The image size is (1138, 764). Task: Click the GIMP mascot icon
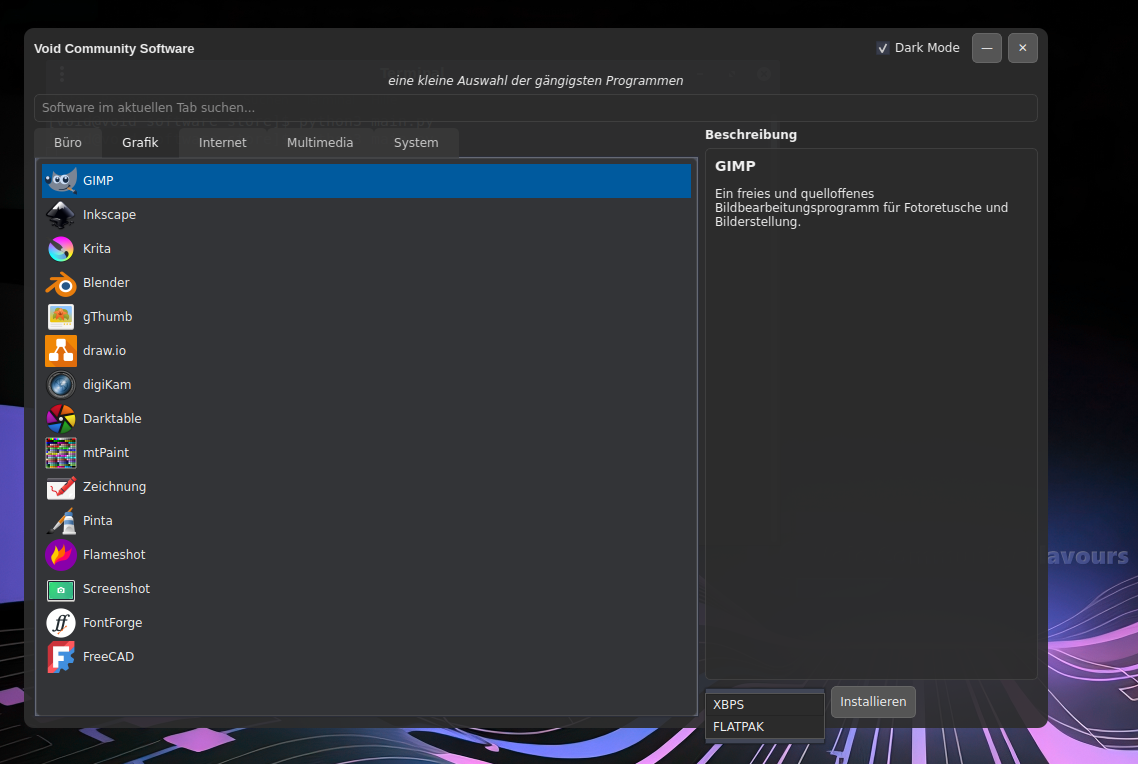point(61,181)
